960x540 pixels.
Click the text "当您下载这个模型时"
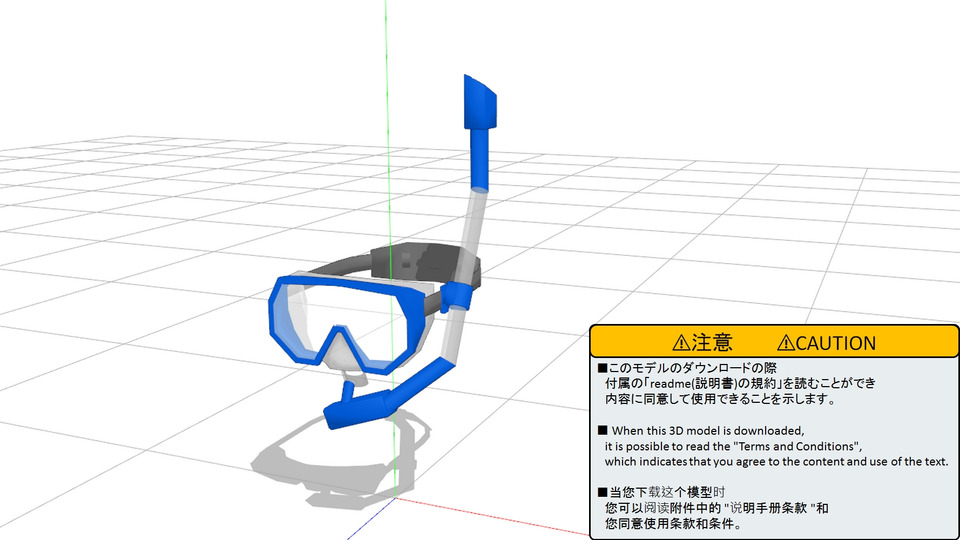pos(667,492)
